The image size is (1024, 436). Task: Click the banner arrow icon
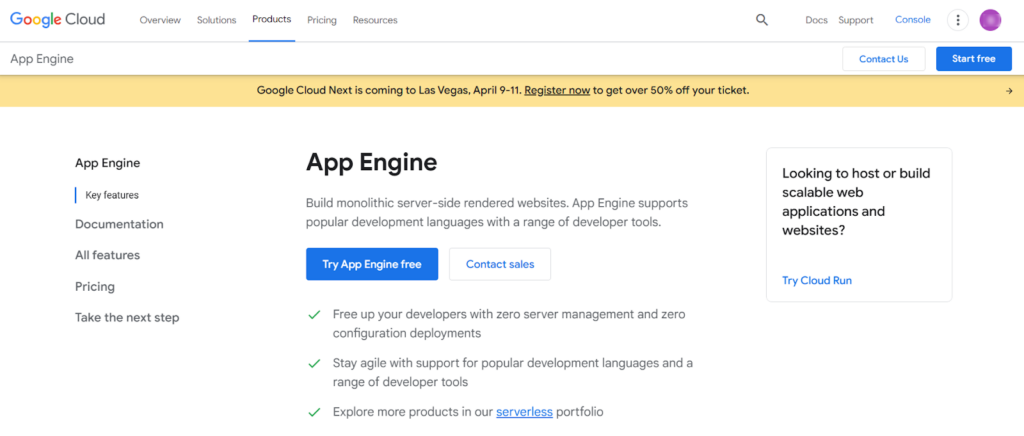(1009, 91)
